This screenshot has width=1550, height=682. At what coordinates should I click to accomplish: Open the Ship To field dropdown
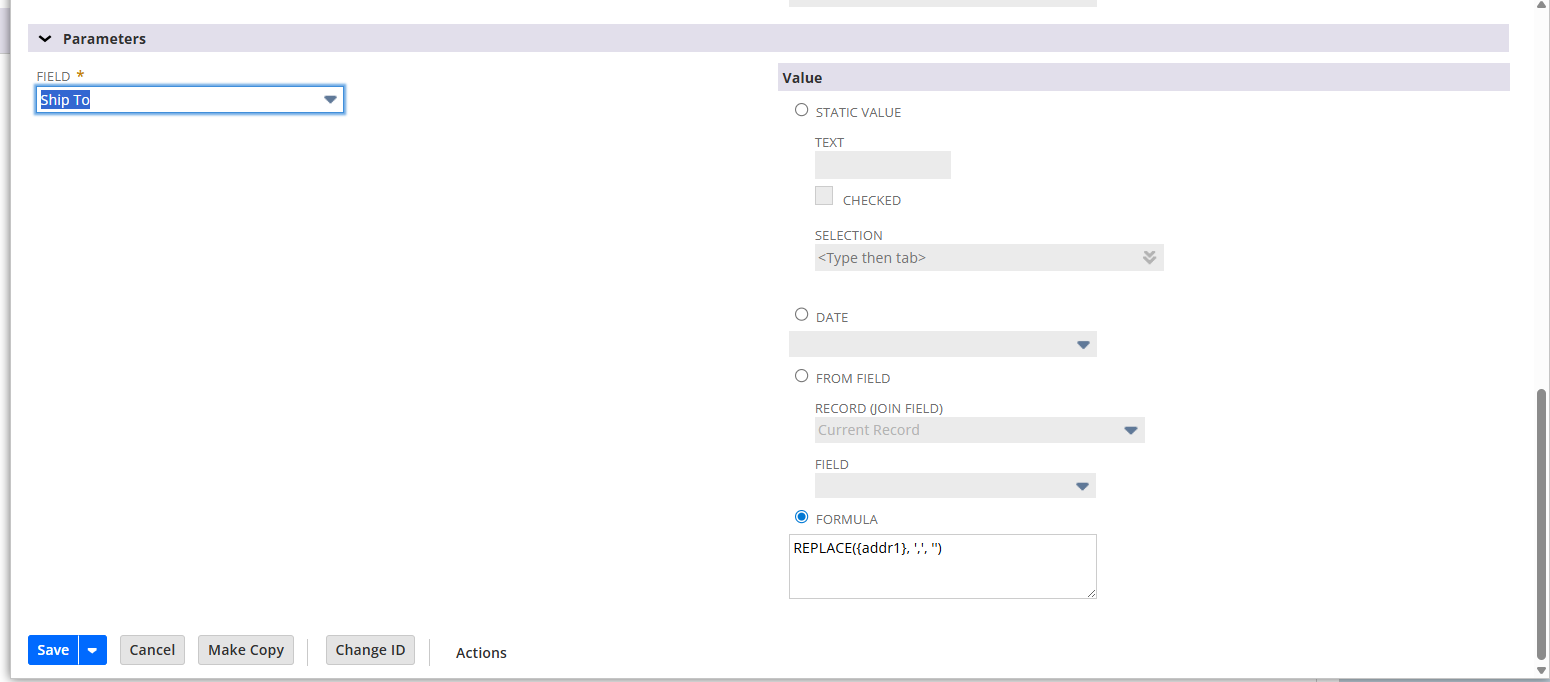pos(330,100)
